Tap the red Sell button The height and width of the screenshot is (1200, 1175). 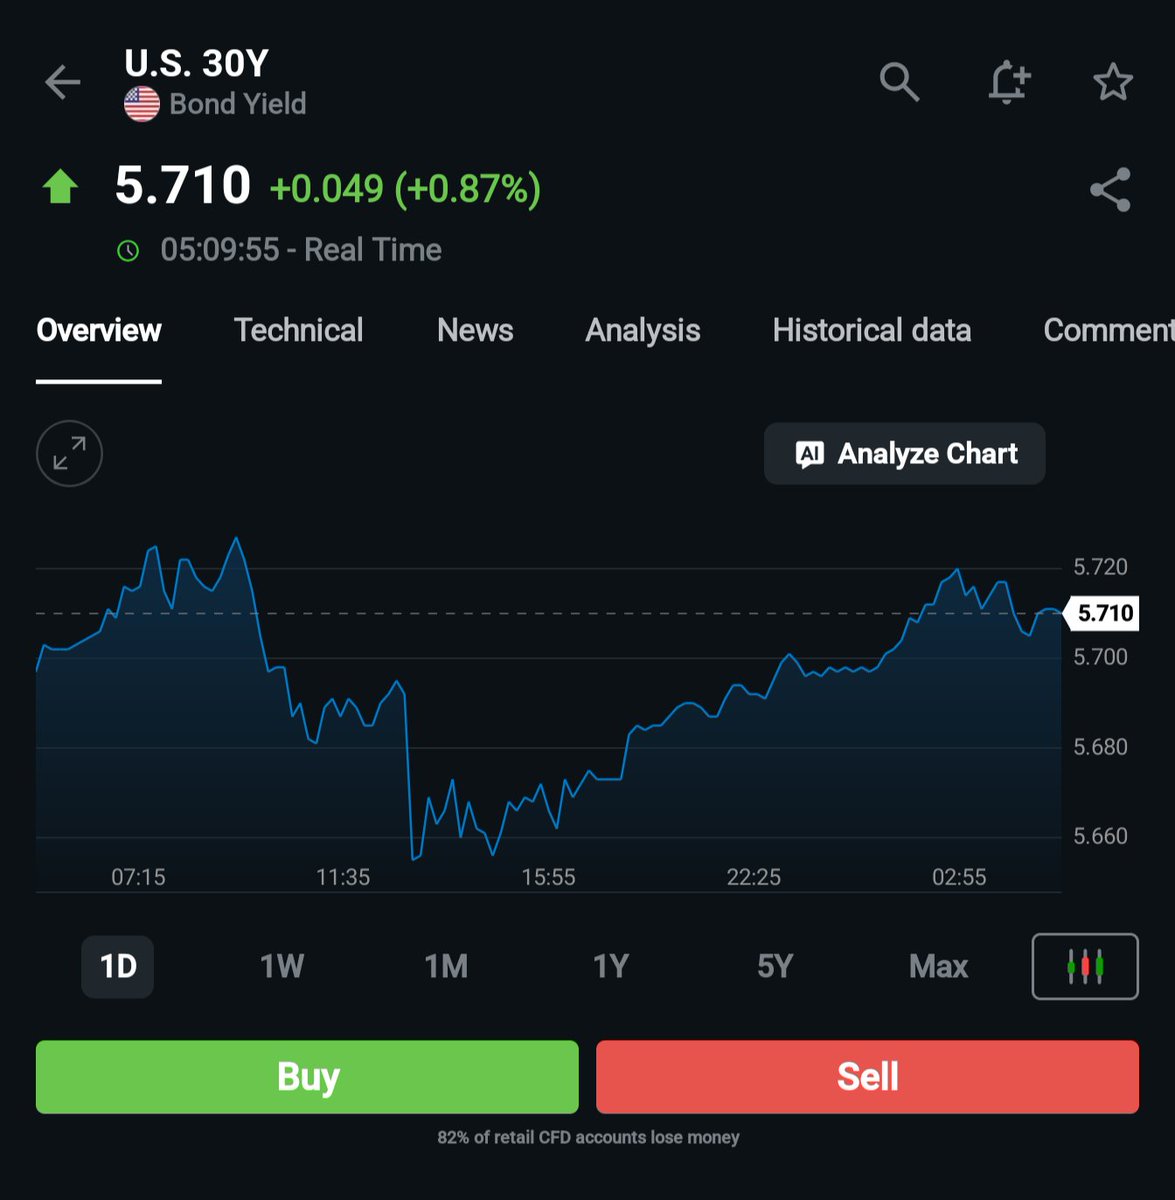pos(868,1077)
